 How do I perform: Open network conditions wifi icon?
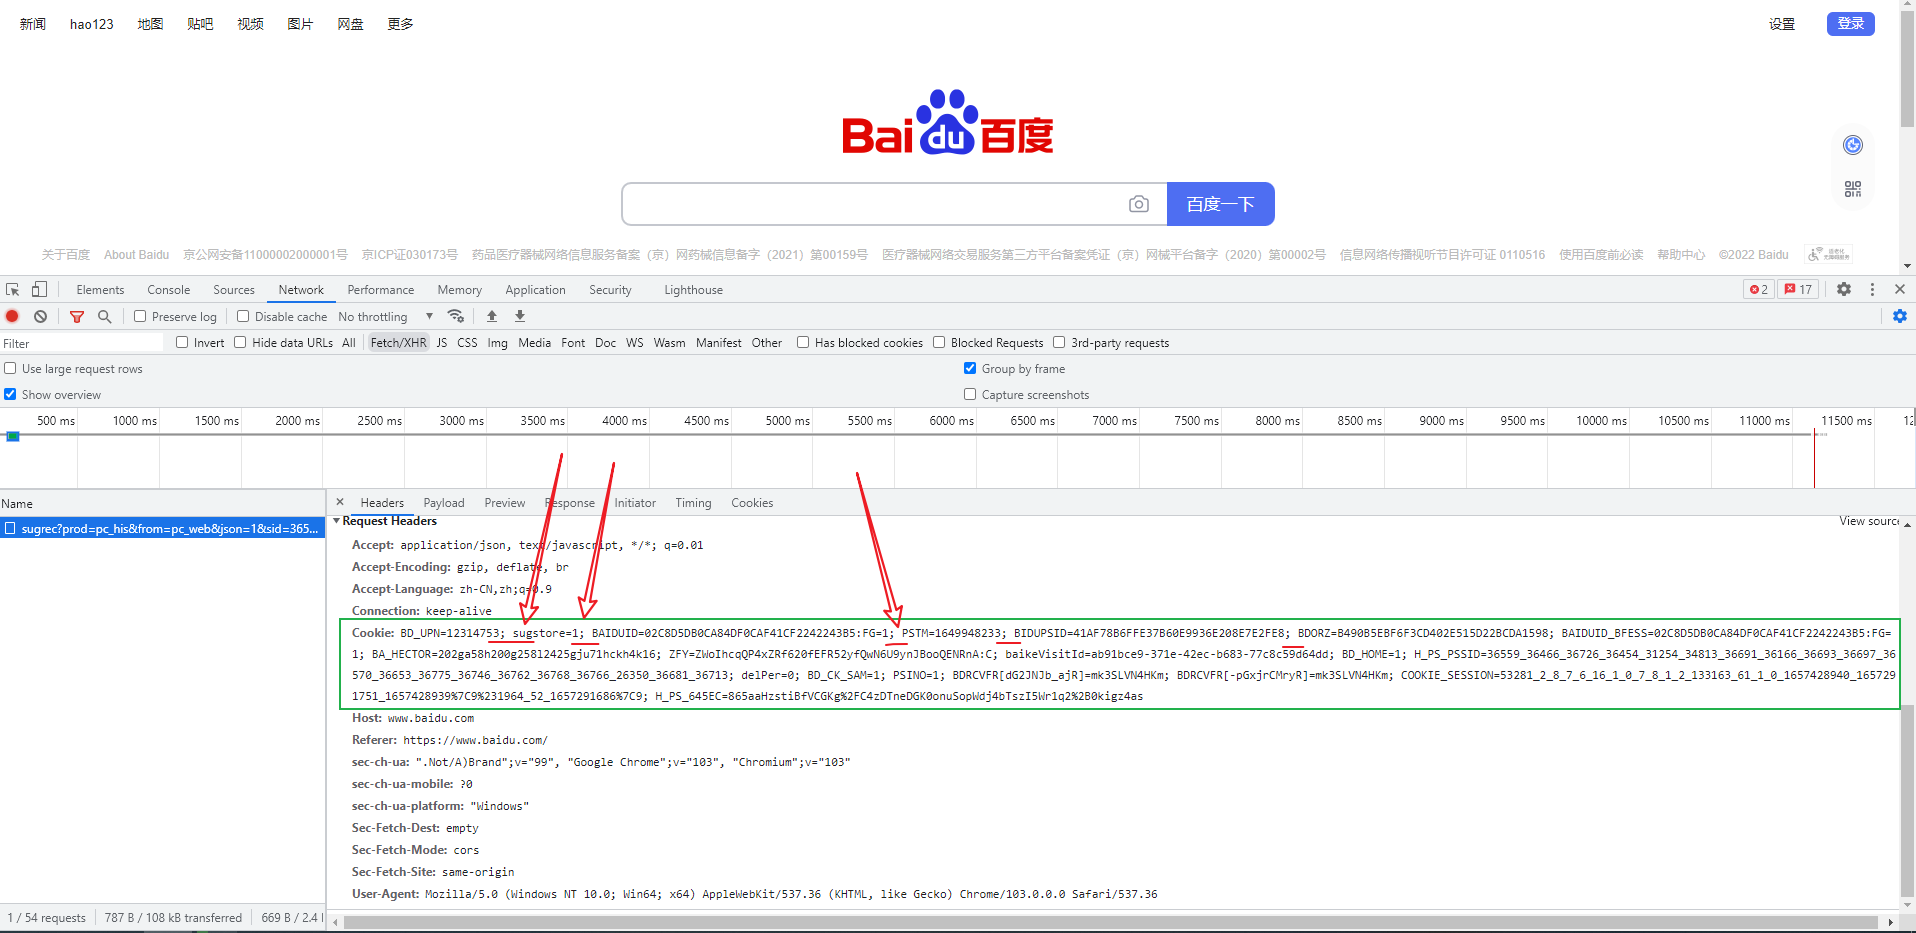[456, 316]
